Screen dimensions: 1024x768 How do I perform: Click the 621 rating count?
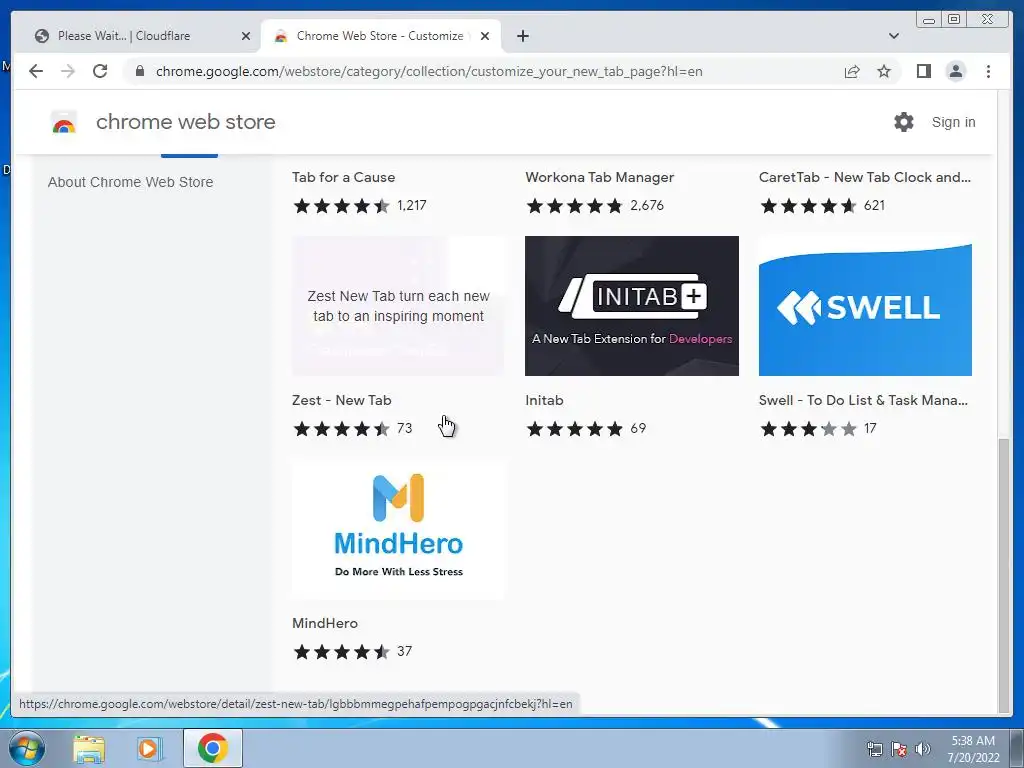click(x=874, y=206)
